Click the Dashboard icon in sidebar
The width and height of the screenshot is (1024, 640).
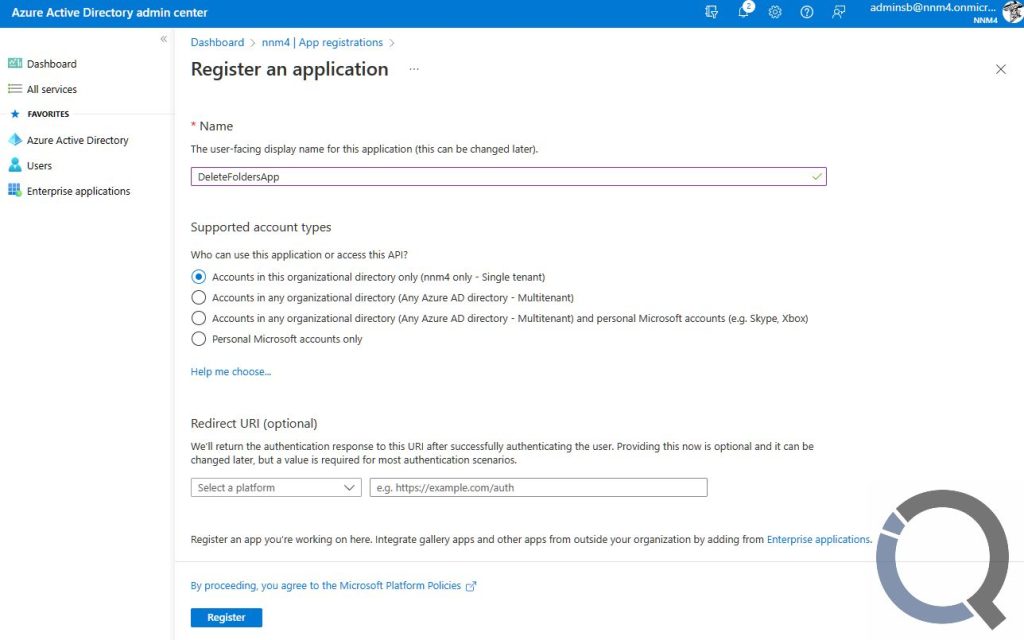15,63
